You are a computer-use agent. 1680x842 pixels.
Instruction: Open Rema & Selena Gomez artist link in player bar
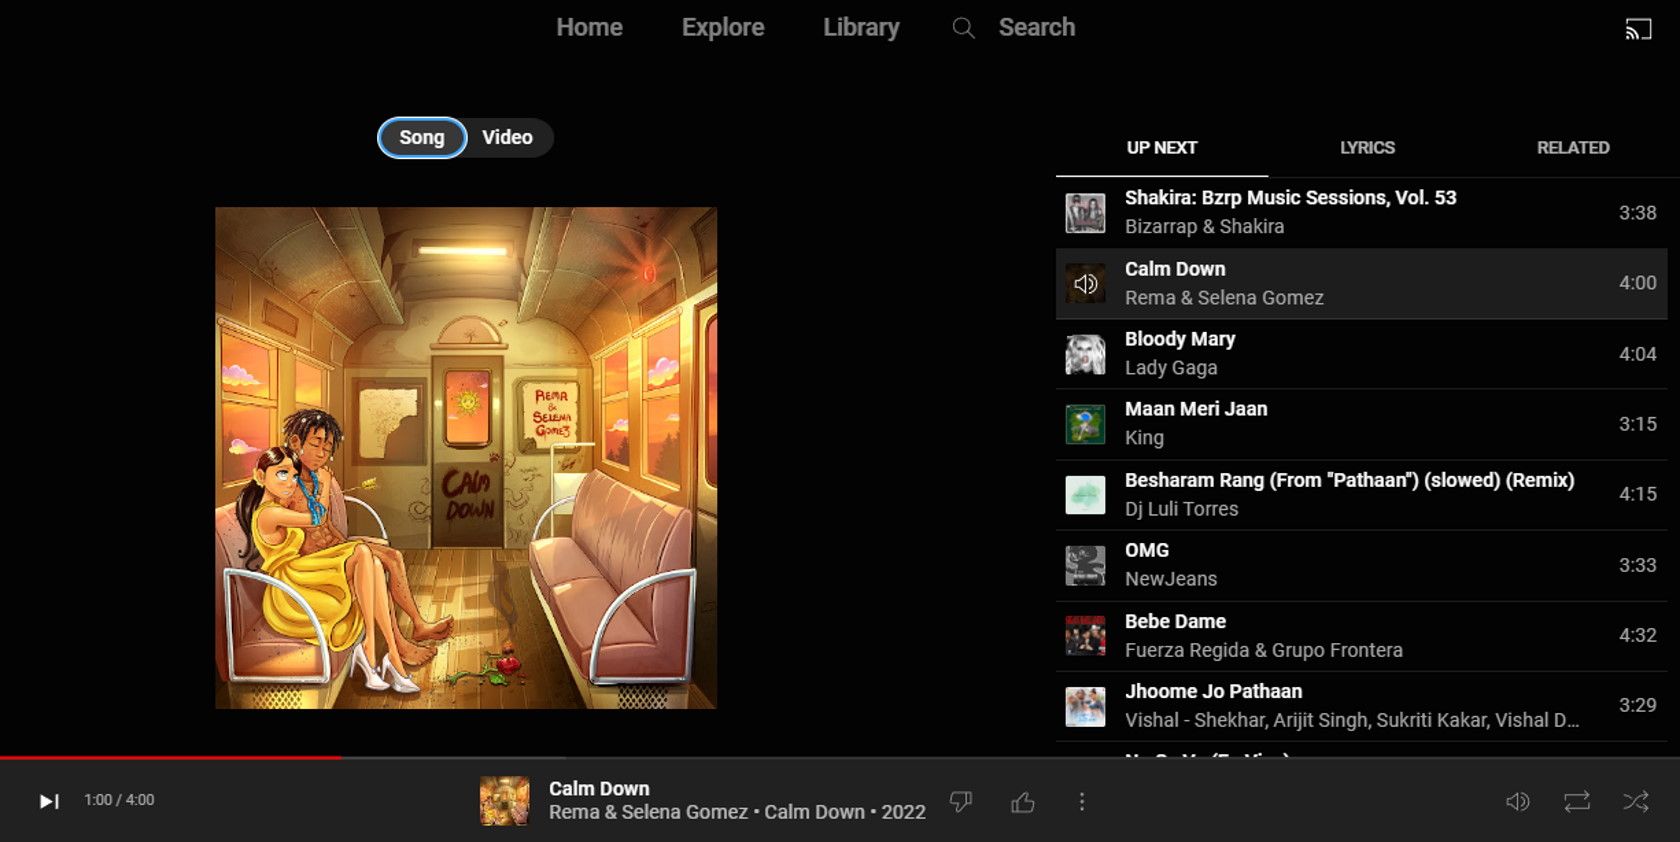(x=648, y=813)
